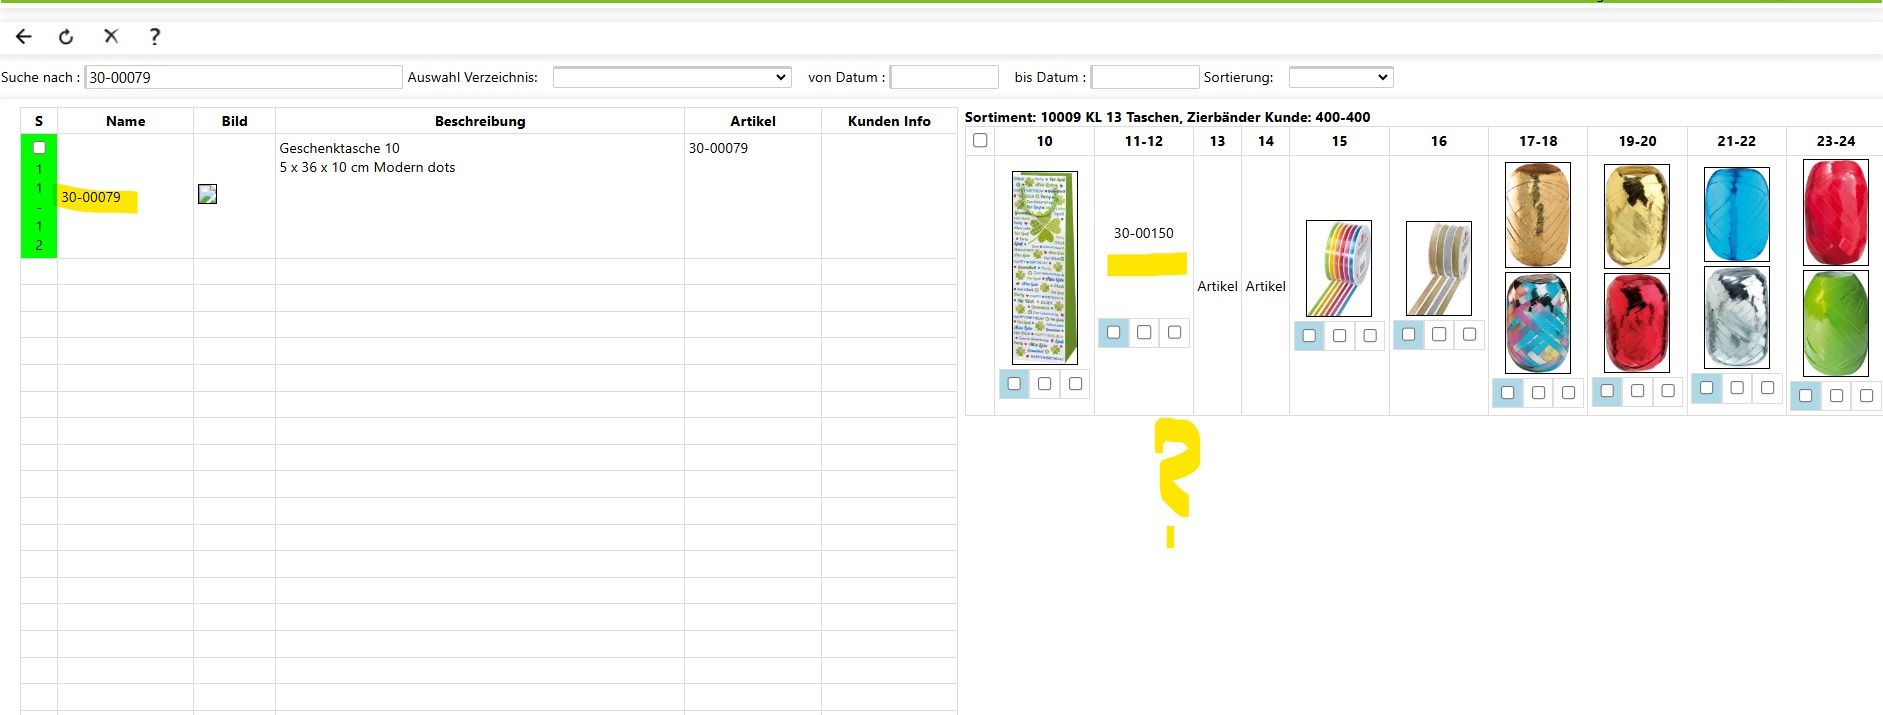Check the select-all box beside column 10
Screen dimensions: 1883x715
coord(980,140)
